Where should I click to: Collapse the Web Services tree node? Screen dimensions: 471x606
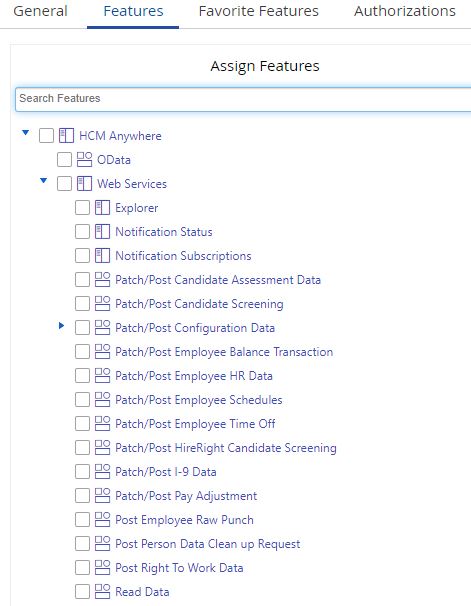click(44, 180)
